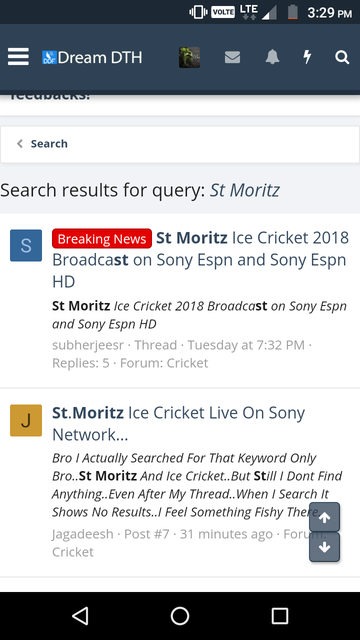This screenshot has width=360, height=640.
Task: View Jagadeesh user profile
Action: pyautogui.click(x=82, y=534)
